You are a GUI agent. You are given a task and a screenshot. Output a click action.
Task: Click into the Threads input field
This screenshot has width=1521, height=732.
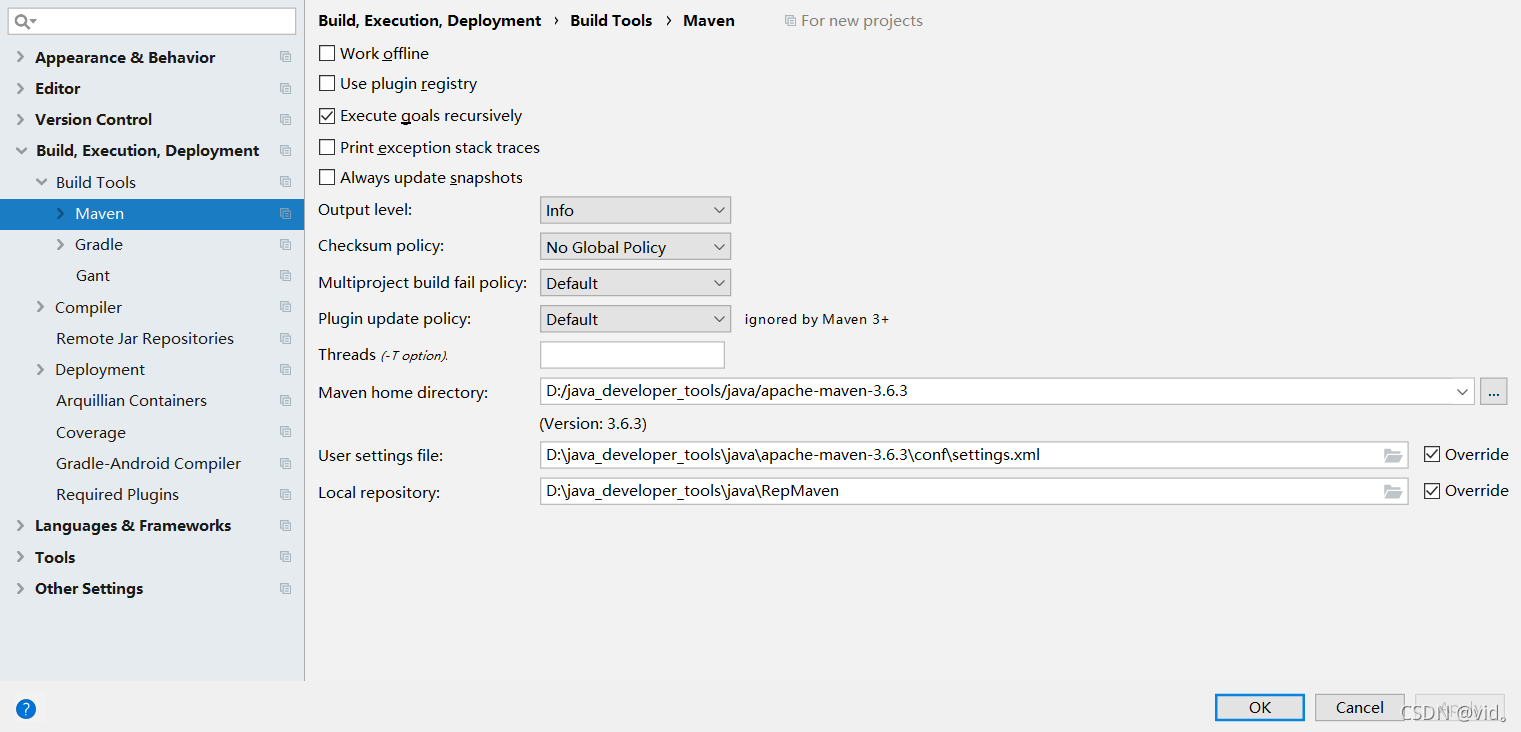pyautogui.click(x=632, y=355)
